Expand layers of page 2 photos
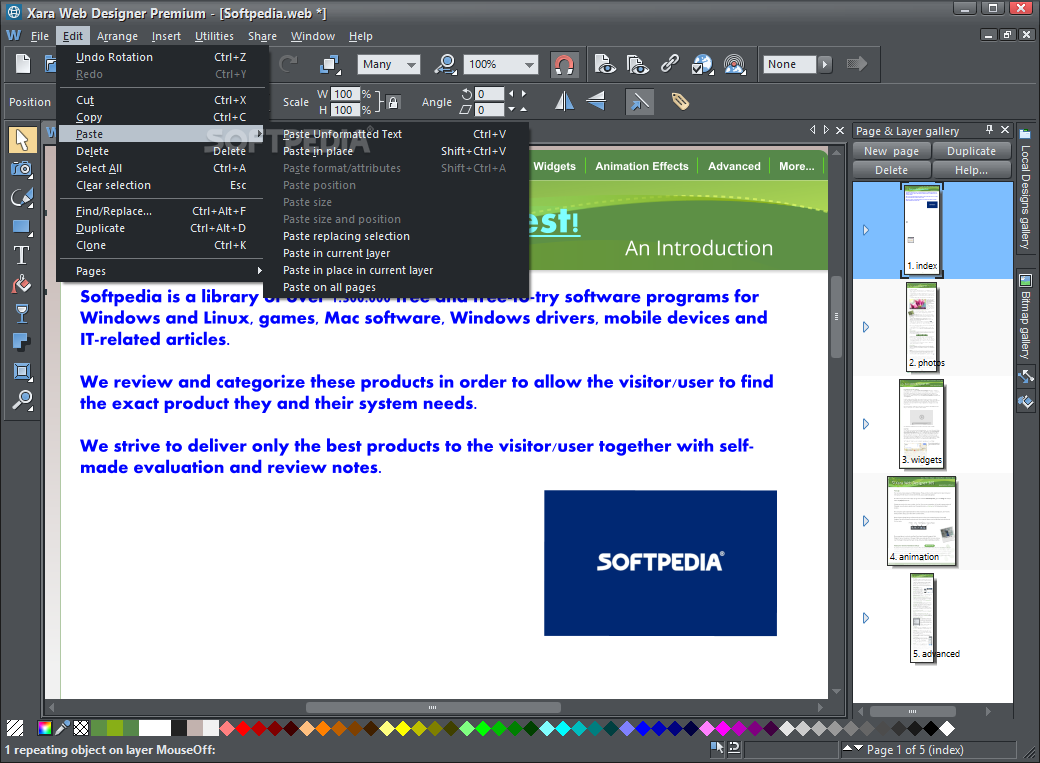This screenshot has width=1040, height=763. pos(866,327)
